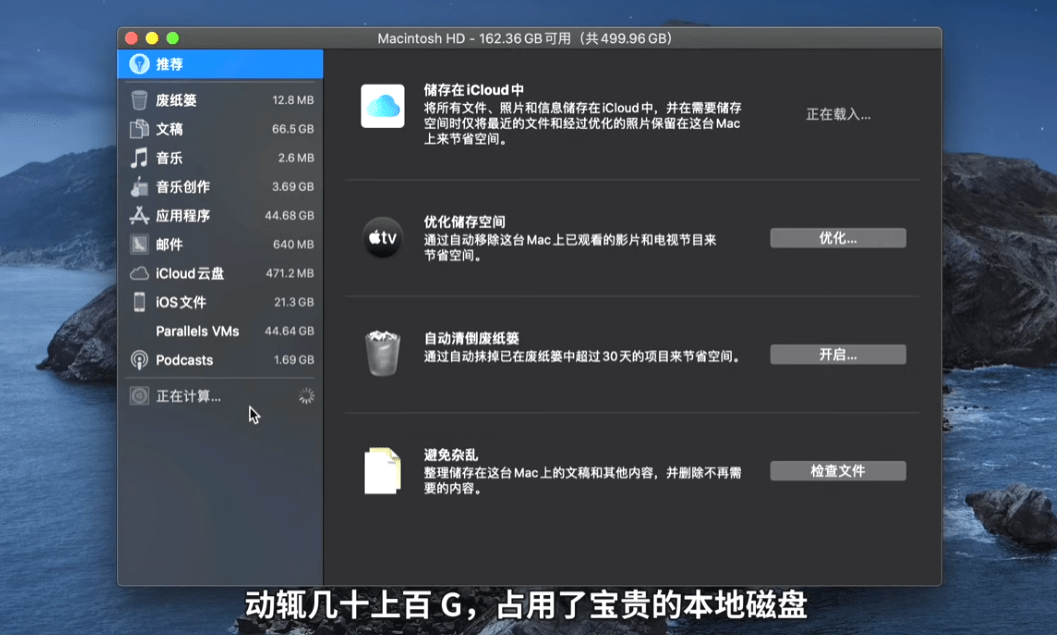Select the Podcasts sidebar label

184,360
